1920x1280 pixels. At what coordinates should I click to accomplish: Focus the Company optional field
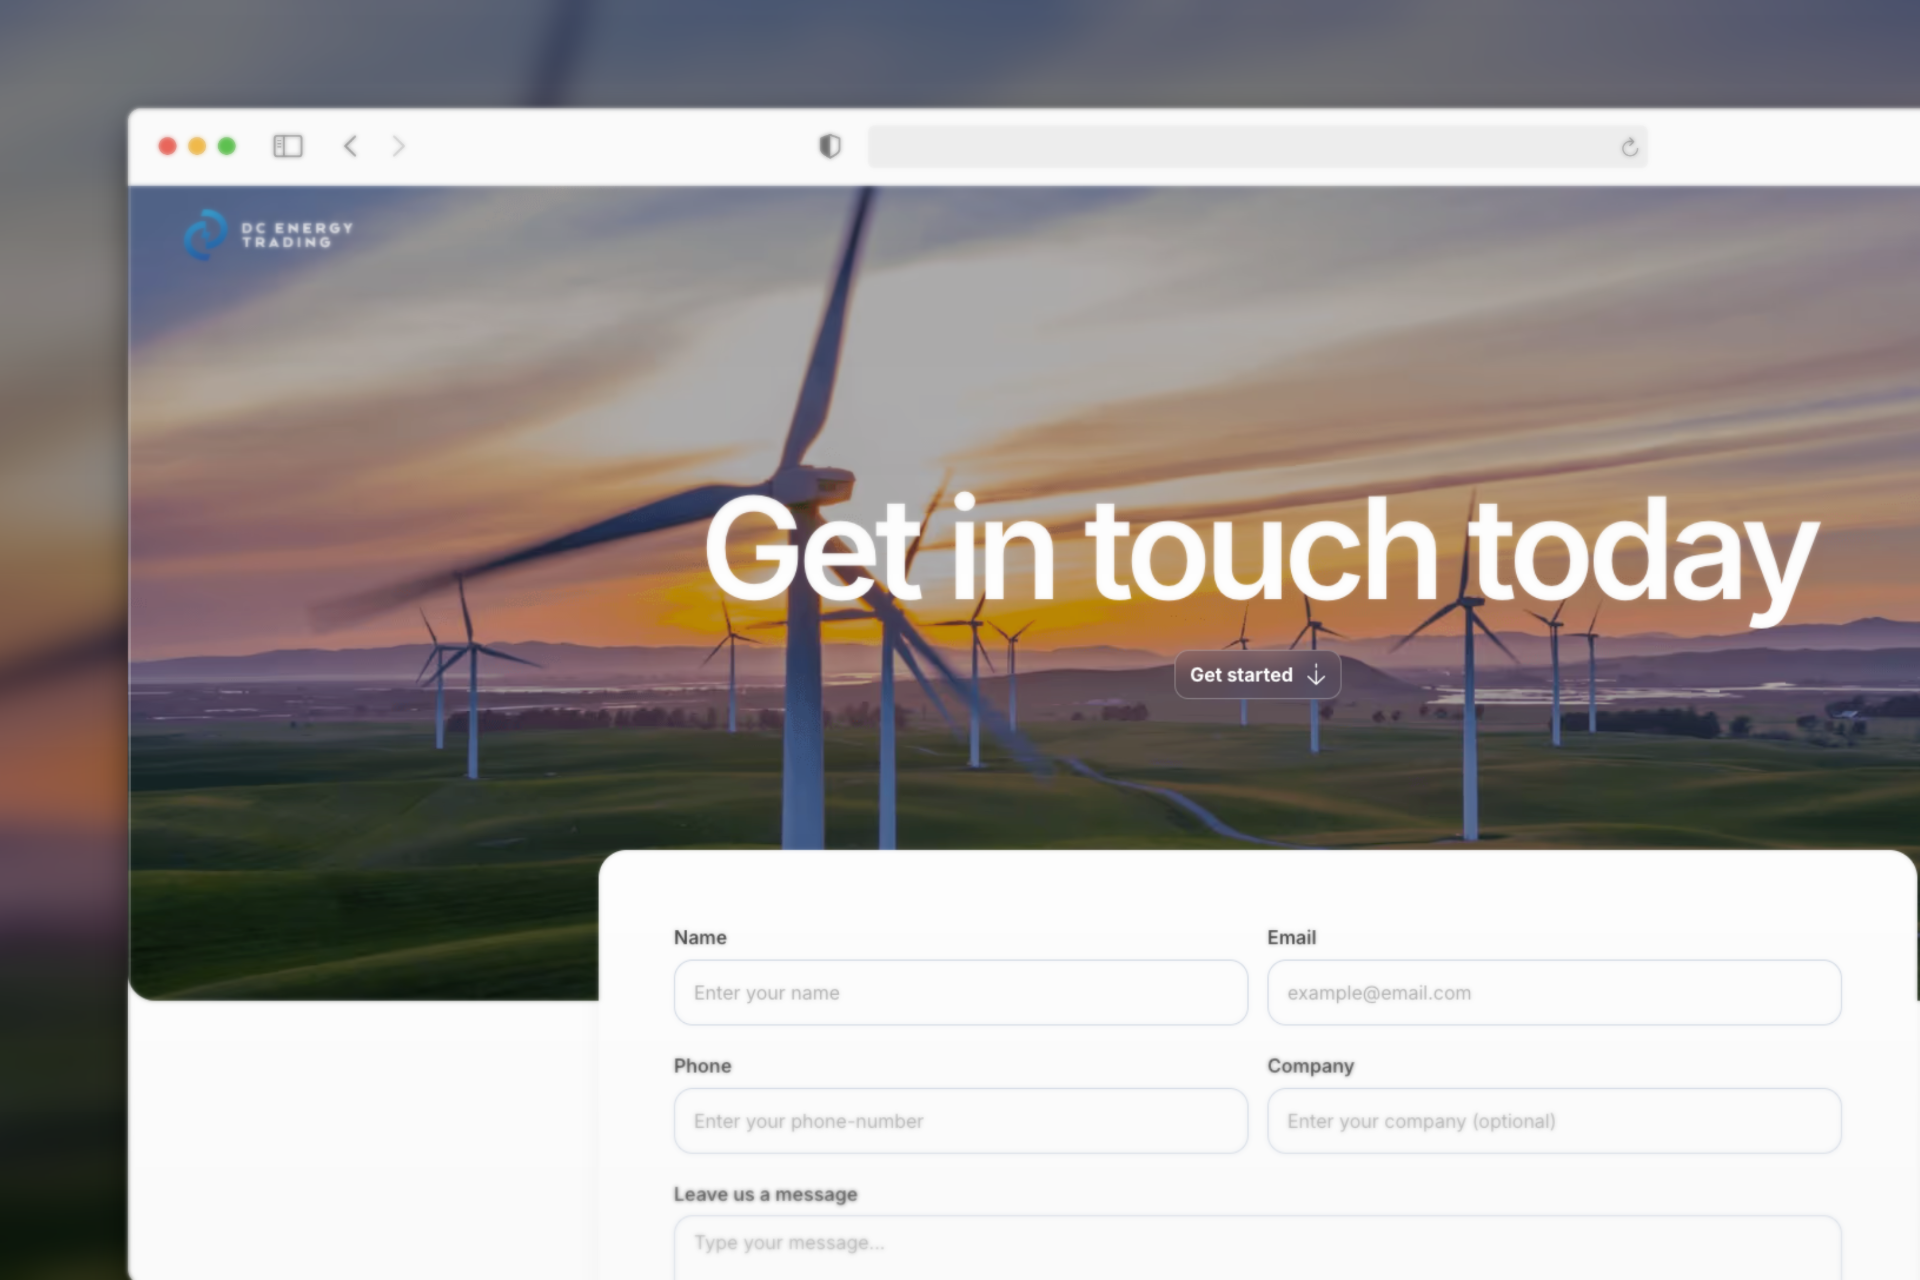tap(1554, 1121)
